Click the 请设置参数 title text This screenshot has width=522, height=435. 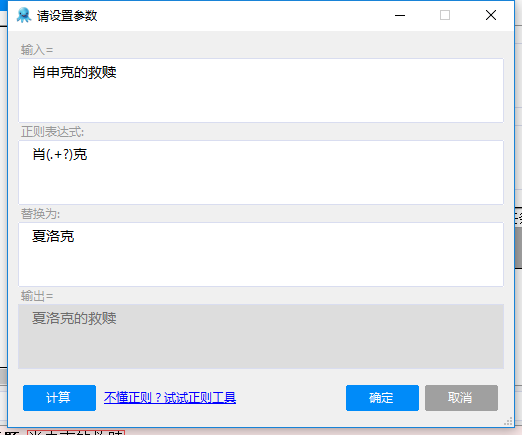click(x=67, y=16)
